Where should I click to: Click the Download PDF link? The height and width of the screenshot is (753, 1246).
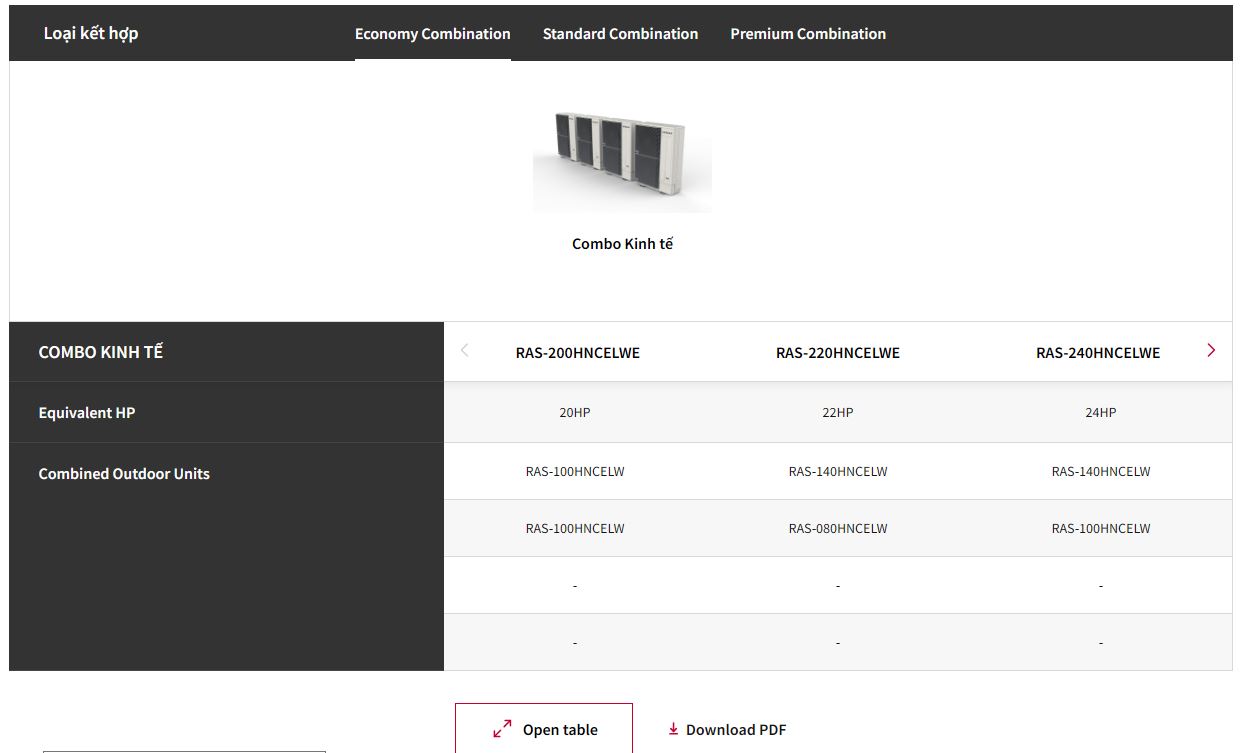point(727,730)
